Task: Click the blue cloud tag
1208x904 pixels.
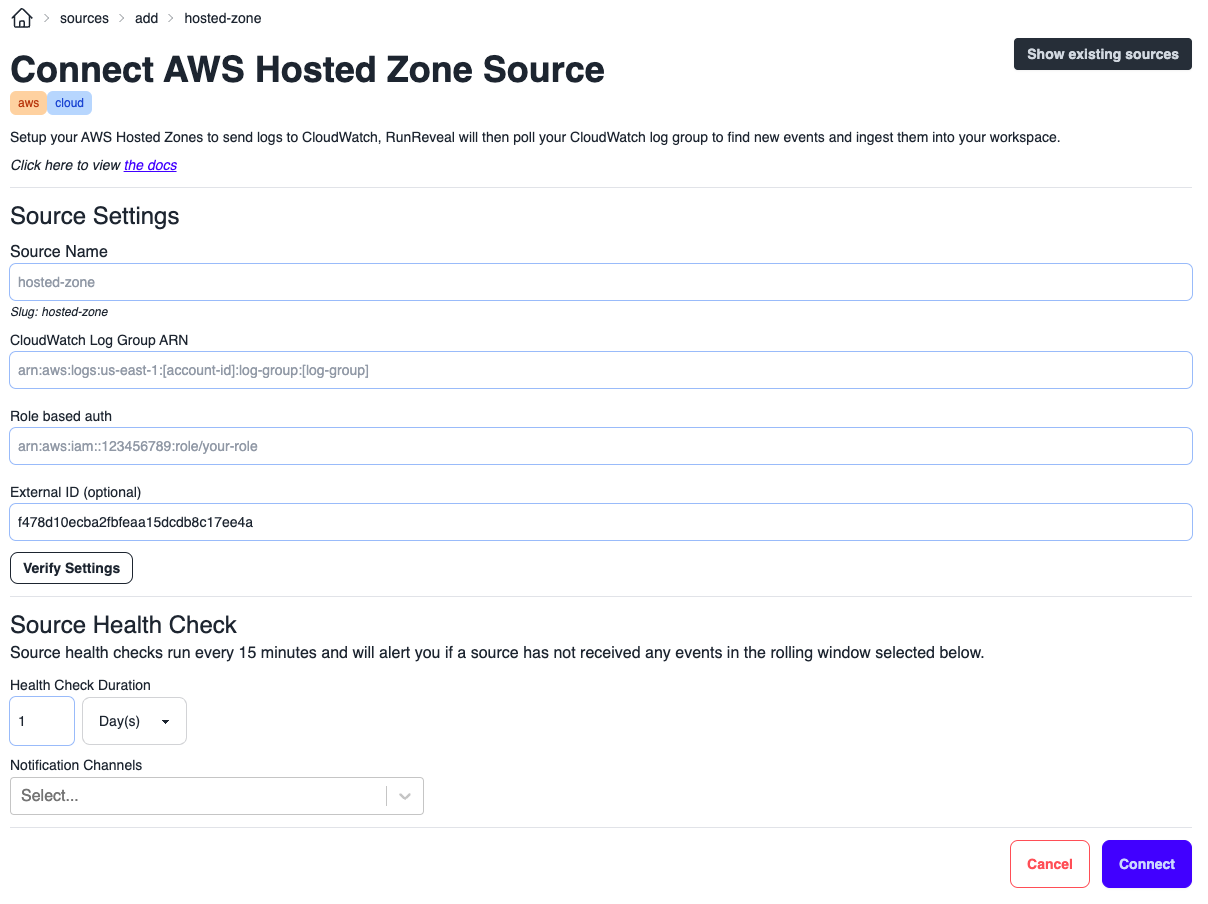Action: (70, 103)
